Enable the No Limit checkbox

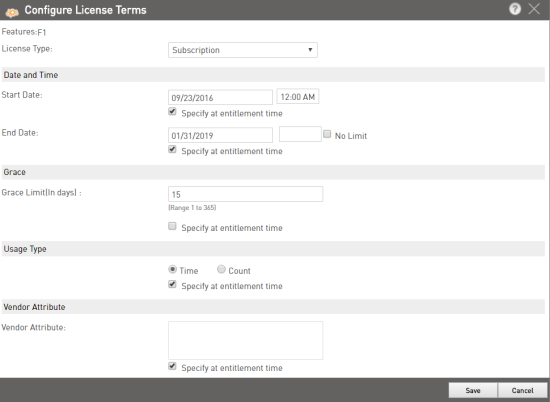click(327, 134)
